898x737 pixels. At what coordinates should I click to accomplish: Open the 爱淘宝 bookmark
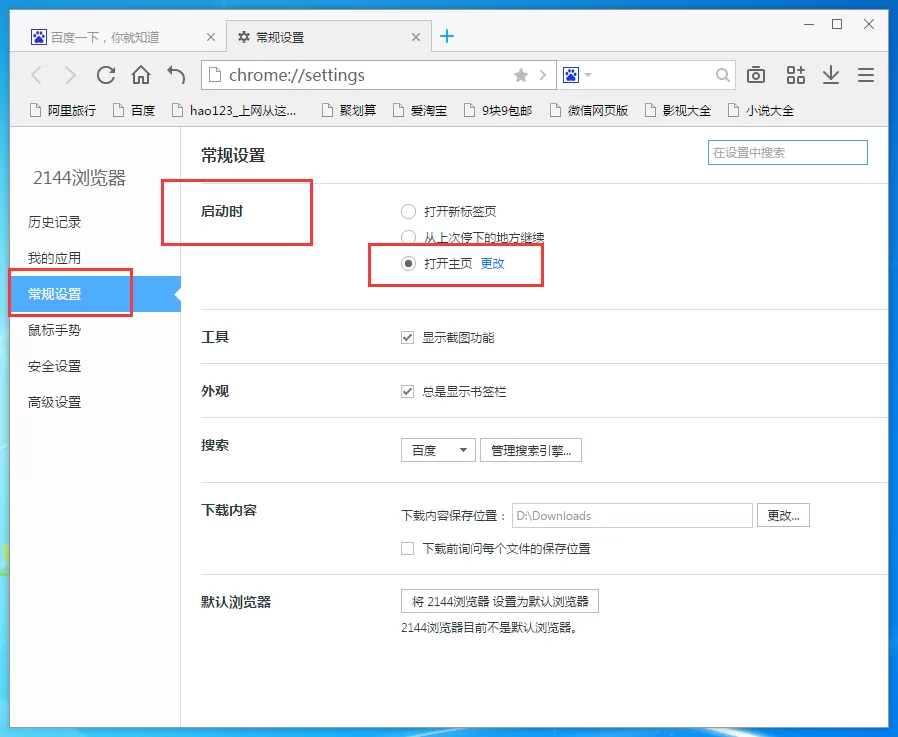coord(420,110)
